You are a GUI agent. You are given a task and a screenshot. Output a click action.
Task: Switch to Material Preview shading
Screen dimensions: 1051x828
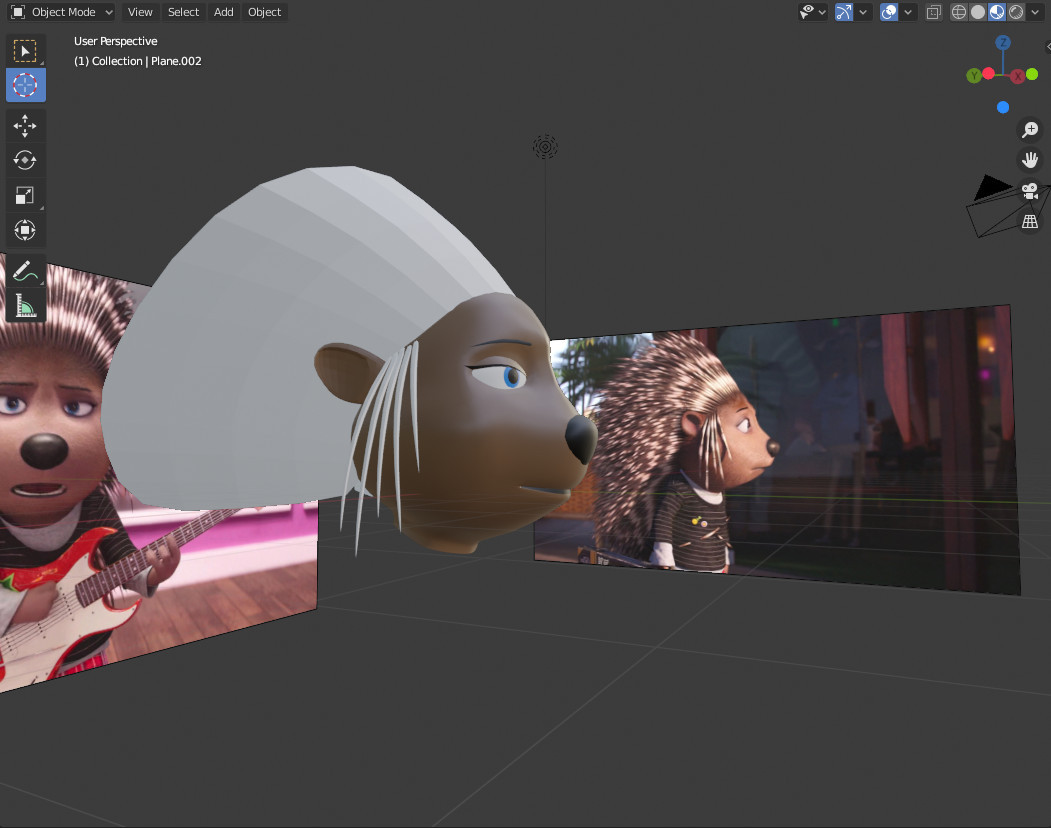pos(997,12)
